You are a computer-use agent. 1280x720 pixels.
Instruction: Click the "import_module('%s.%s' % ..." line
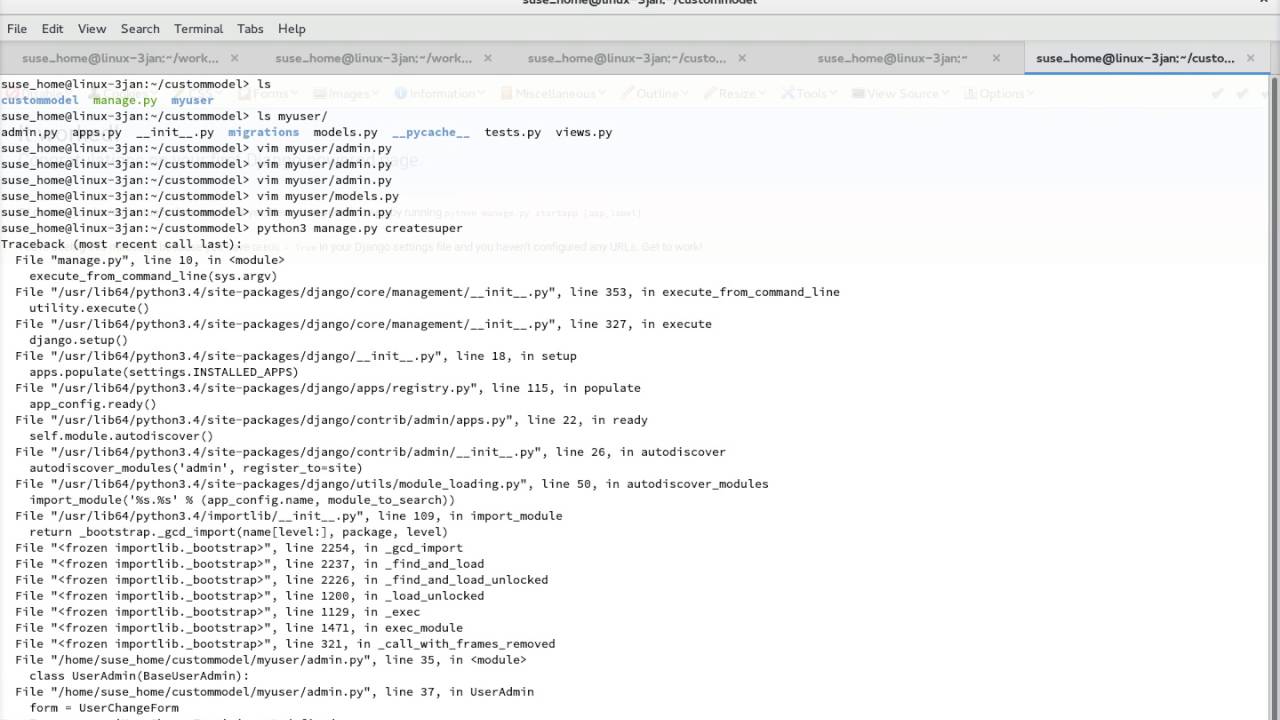(x=242, y=500)
